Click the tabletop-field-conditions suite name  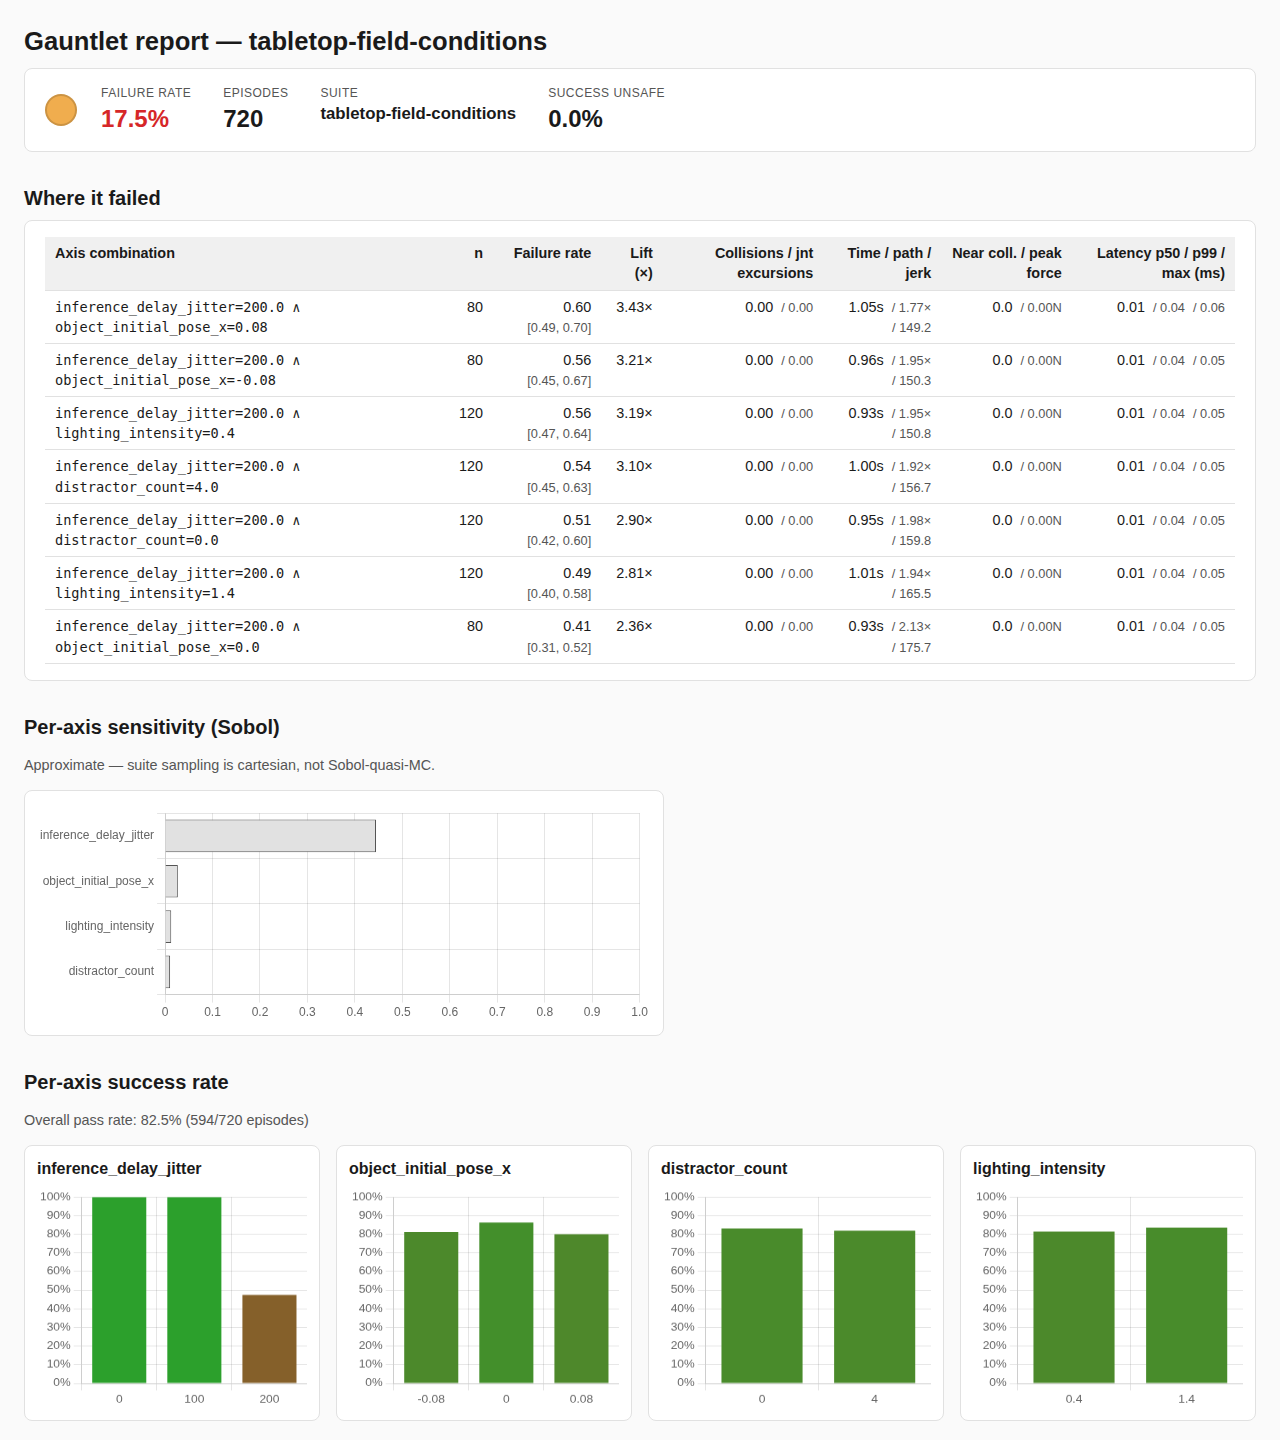(418, 114)
